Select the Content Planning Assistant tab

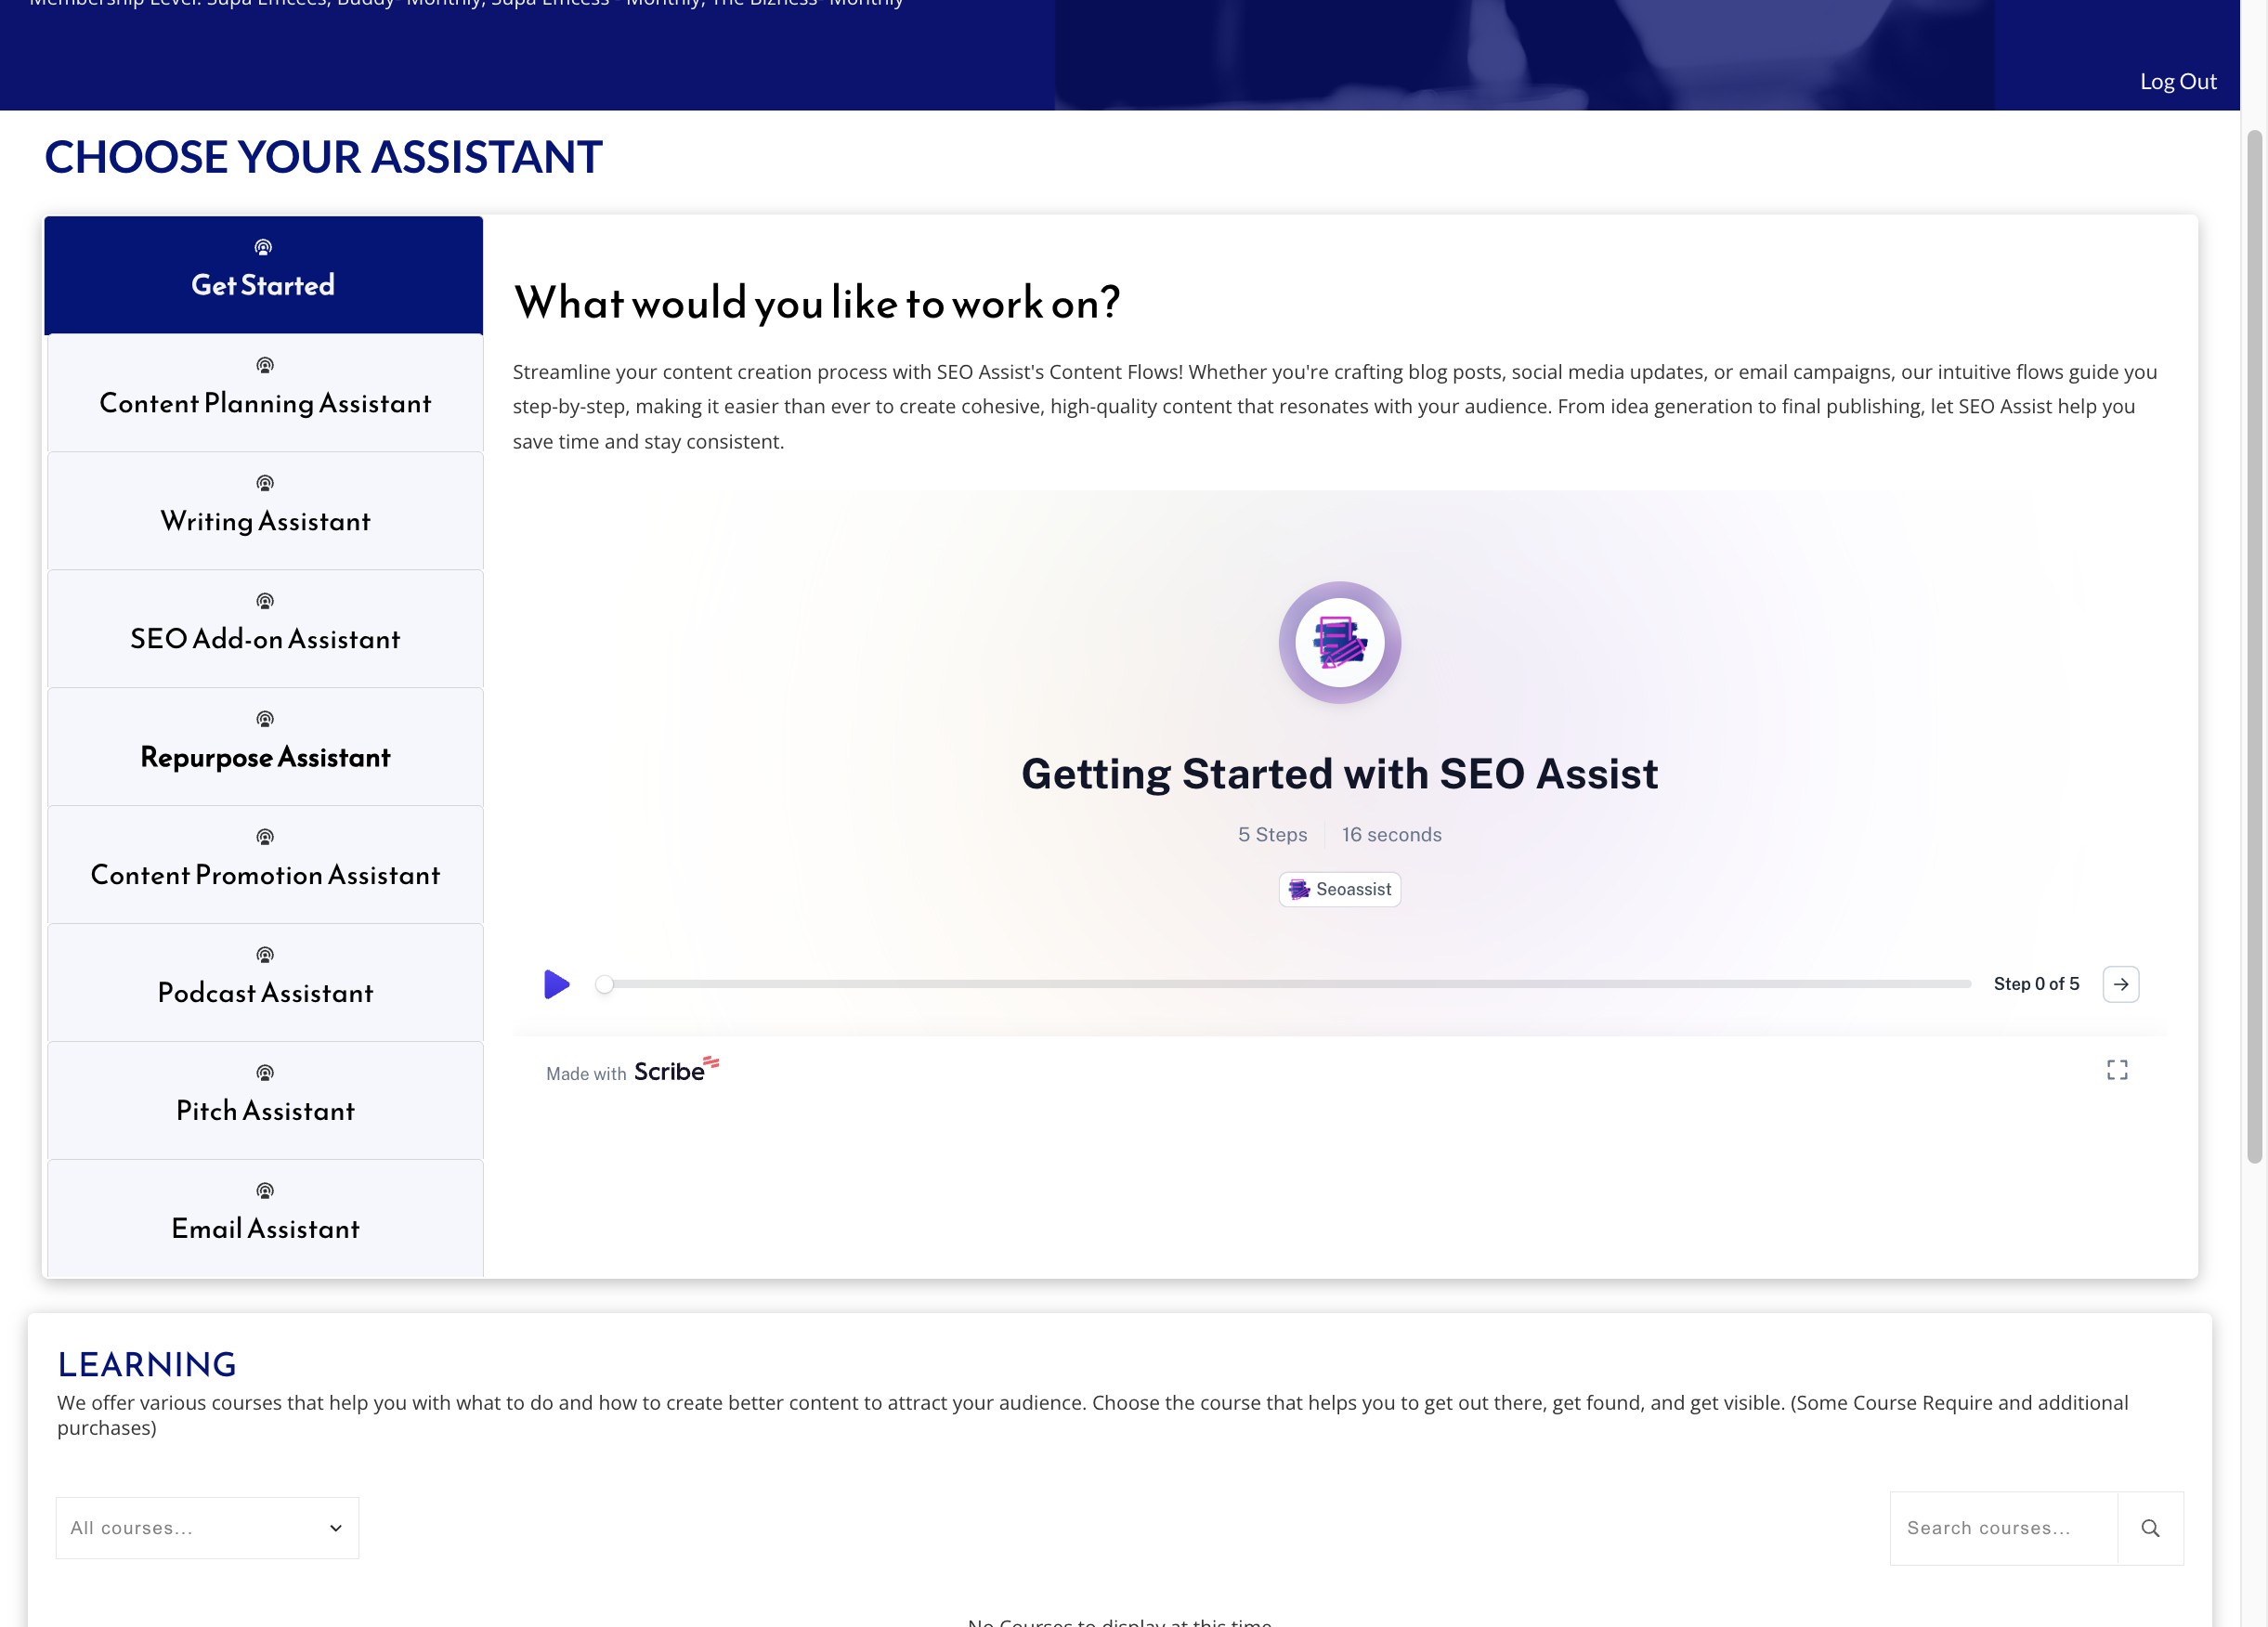(265, 393)
